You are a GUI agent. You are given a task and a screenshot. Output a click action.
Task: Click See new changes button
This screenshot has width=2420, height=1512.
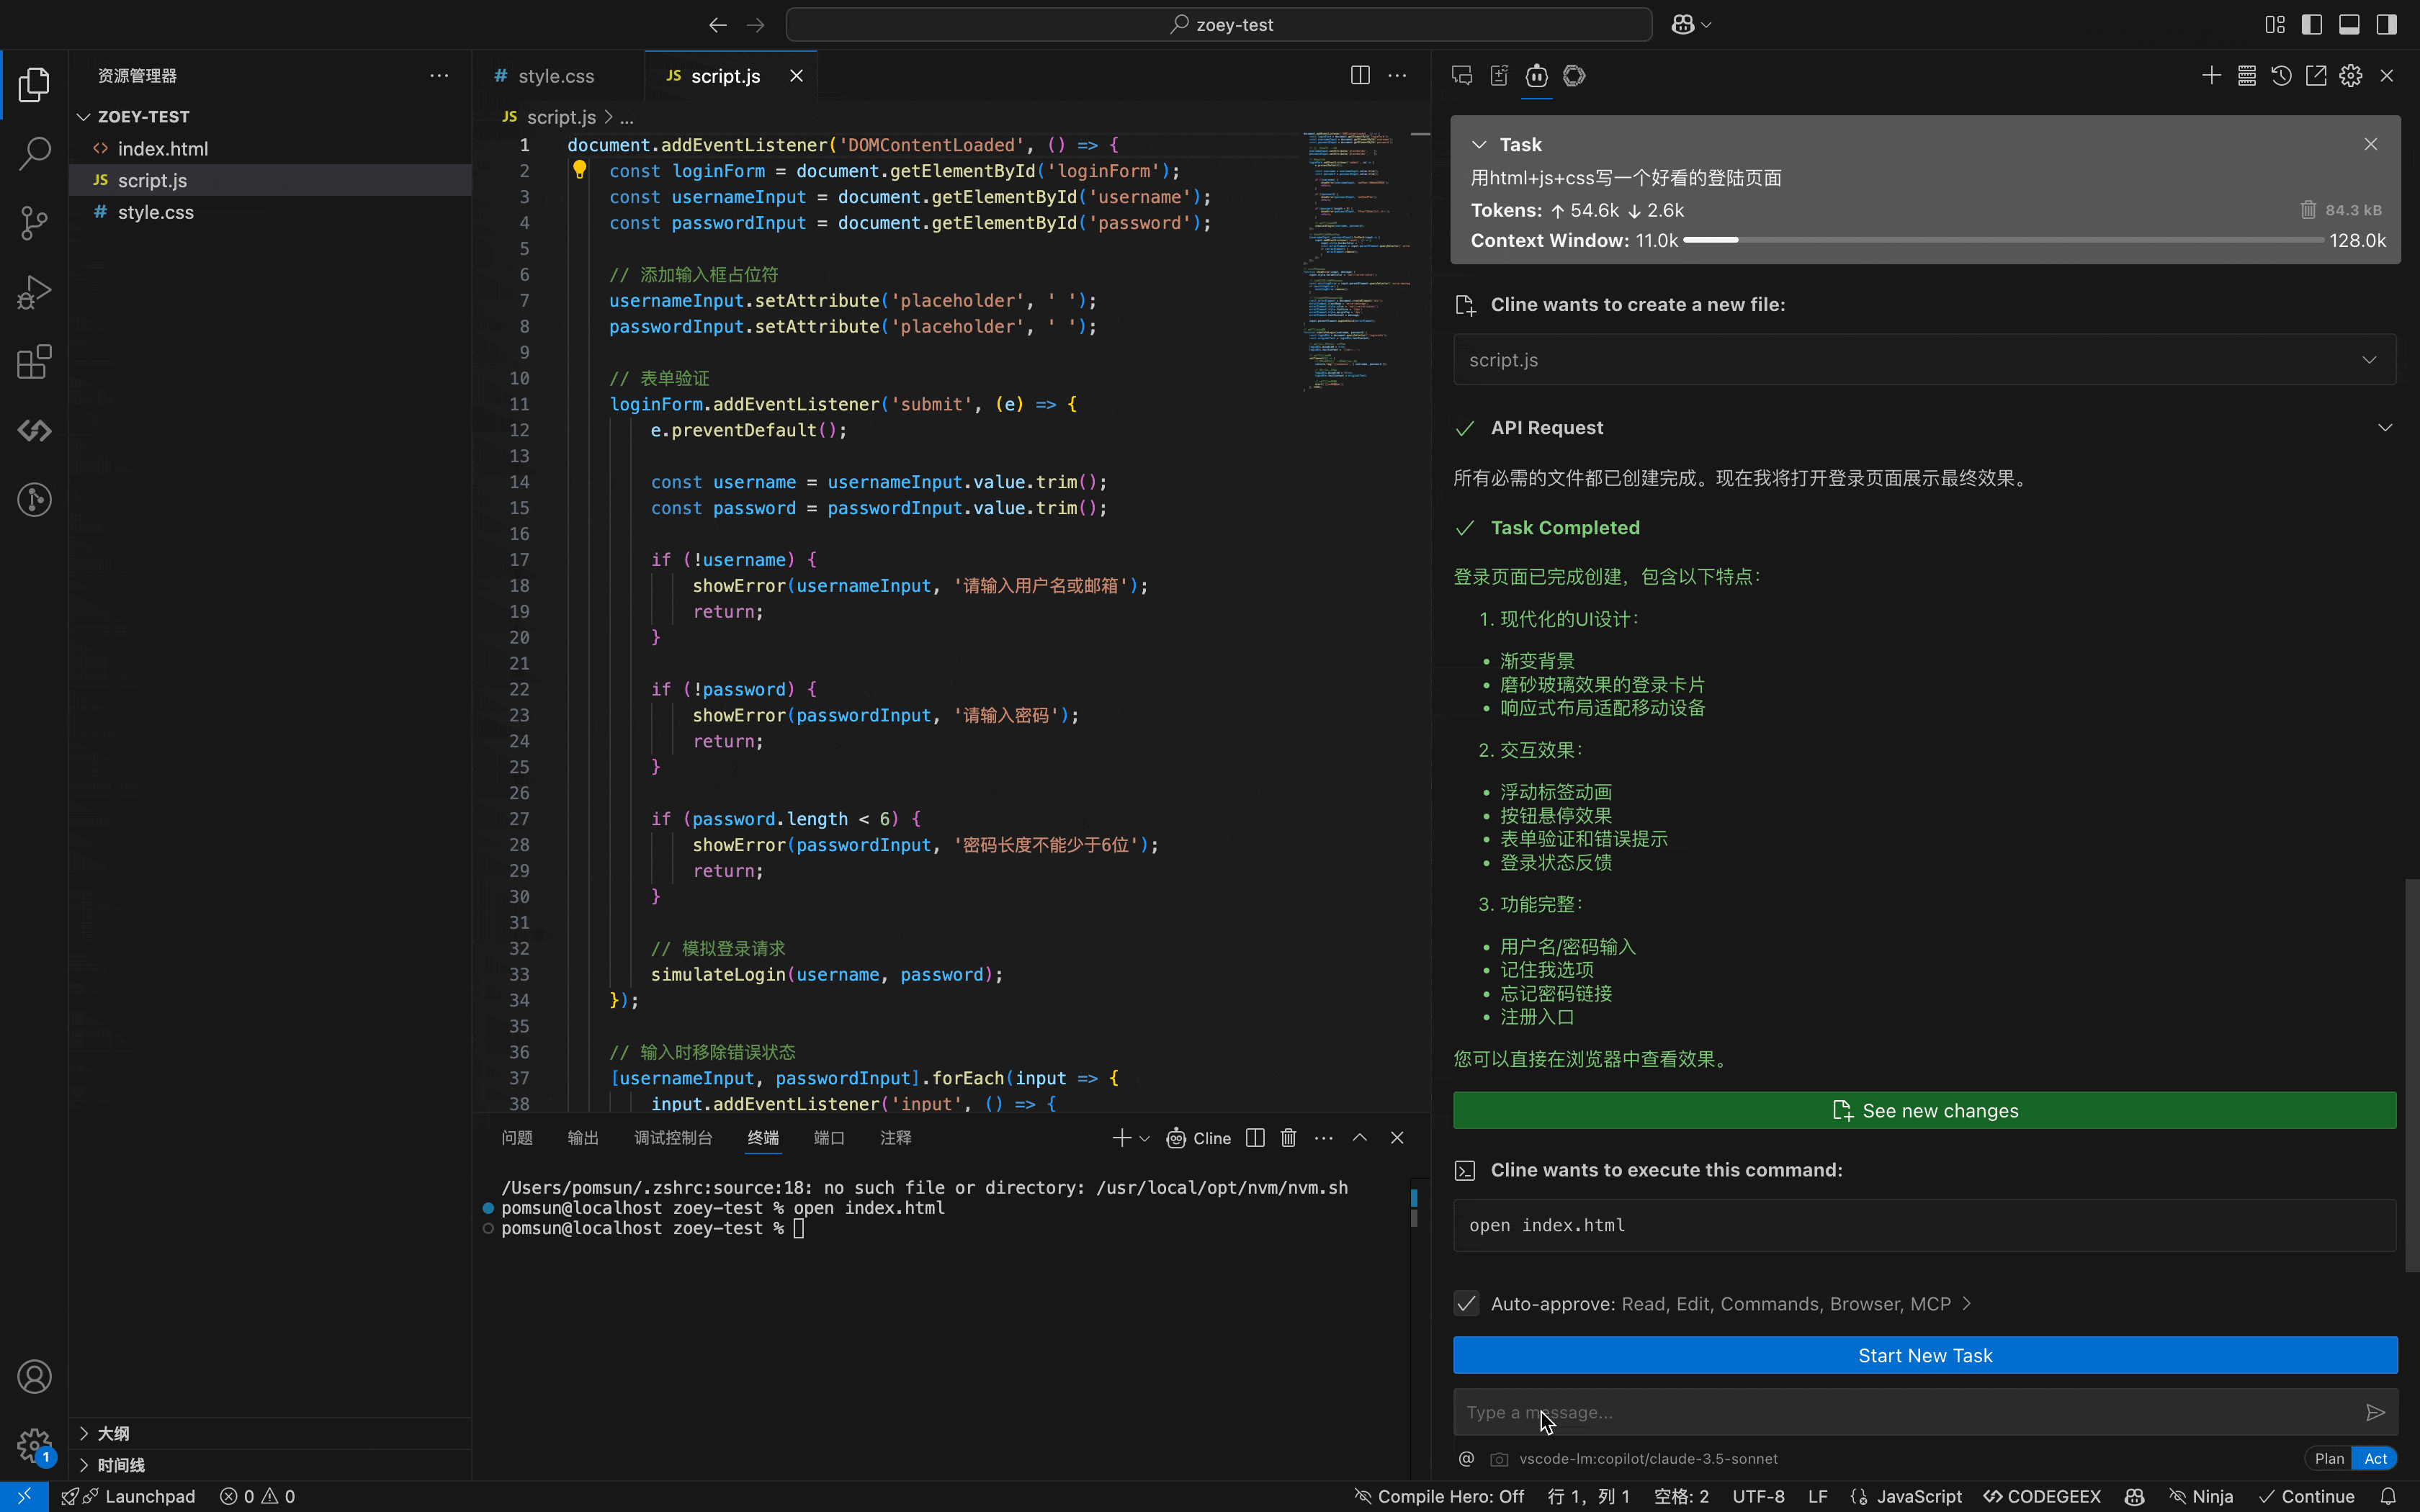(1924, 1111)
